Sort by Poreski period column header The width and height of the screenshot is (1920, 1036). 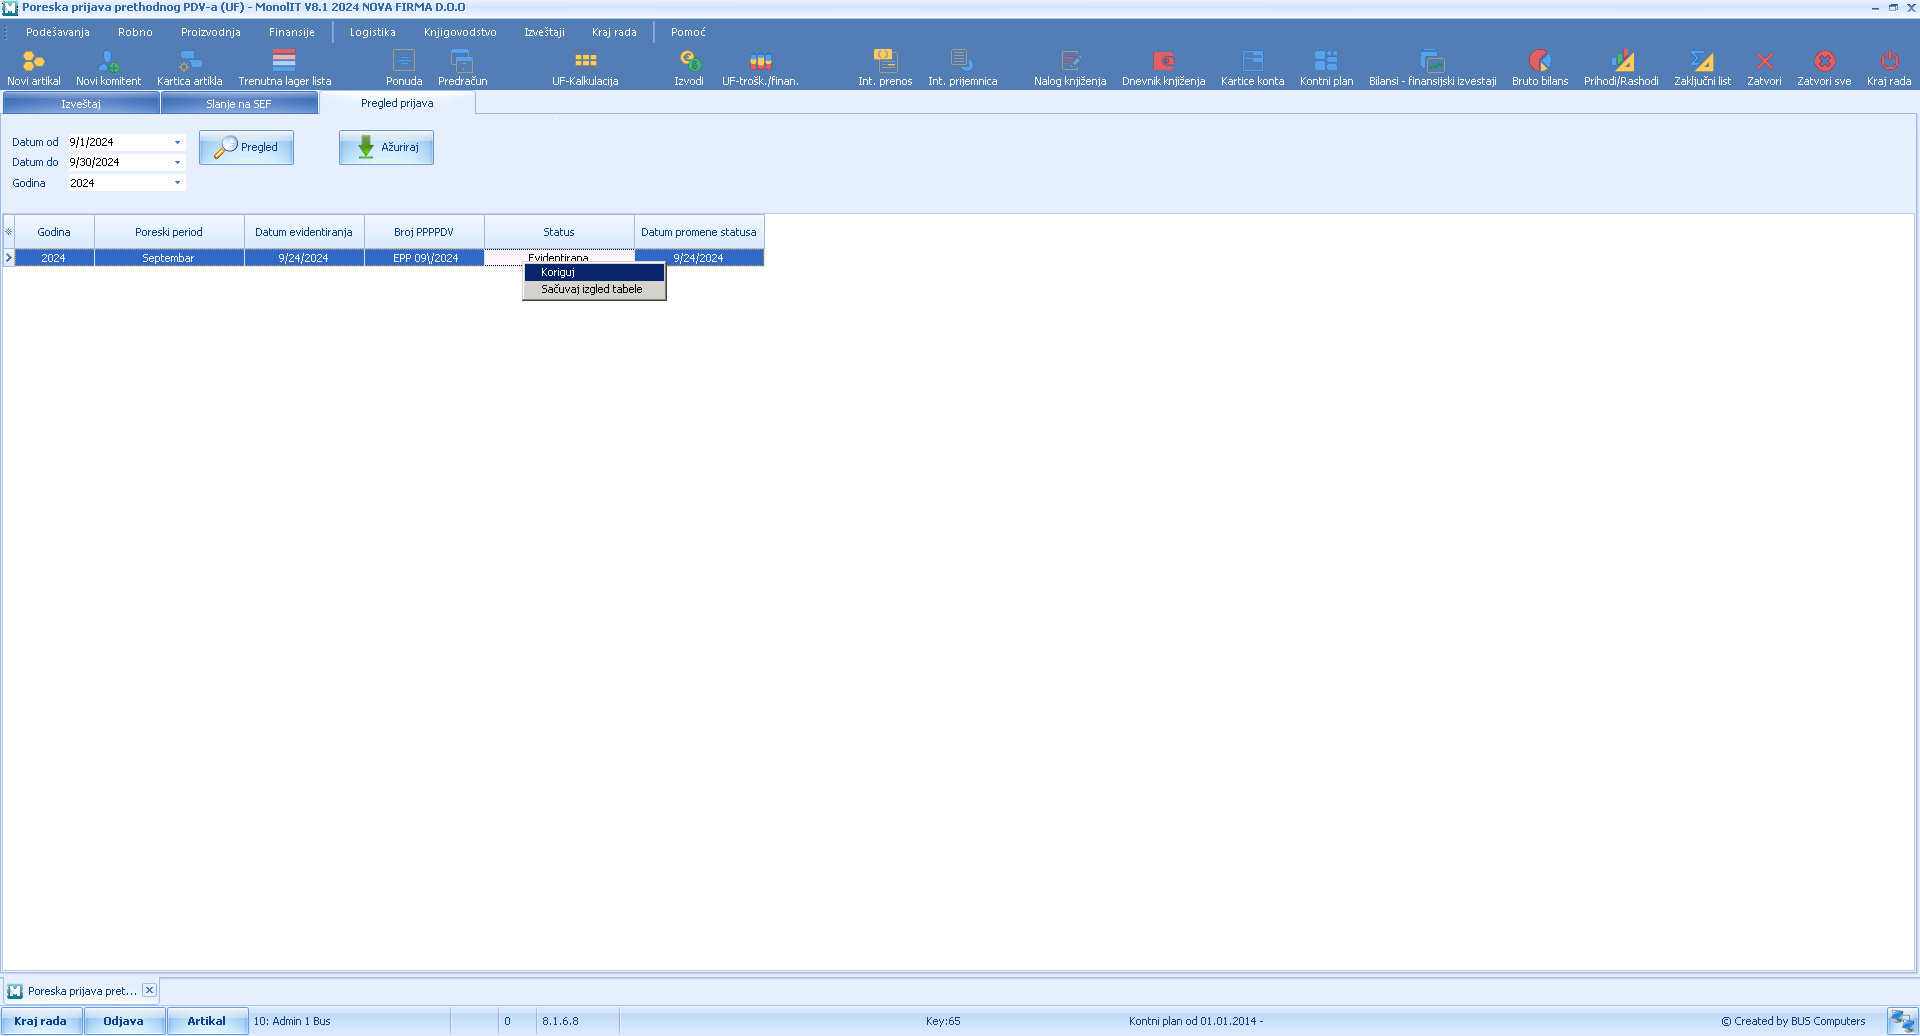coord(169,232)
